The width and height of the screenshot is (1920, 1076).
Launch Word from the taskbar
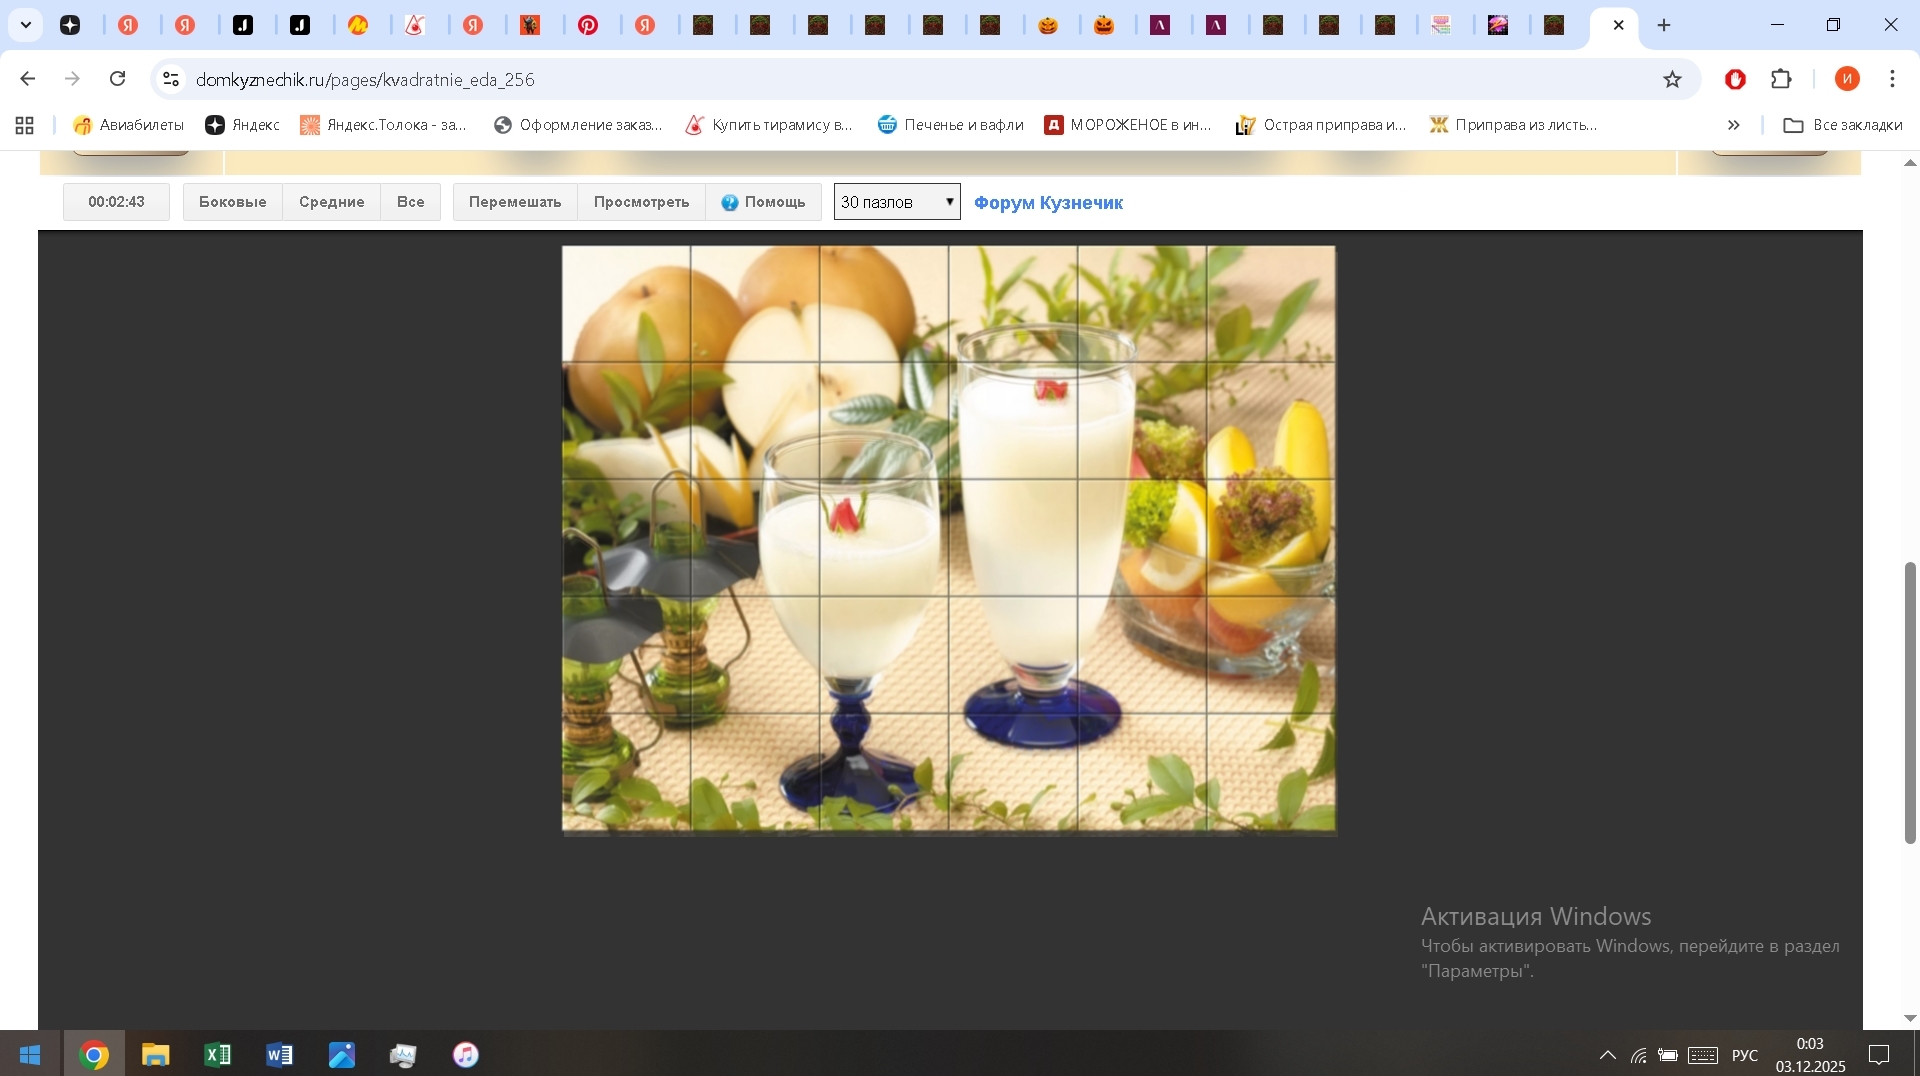pyautogui.click(x=280, y=1054)
